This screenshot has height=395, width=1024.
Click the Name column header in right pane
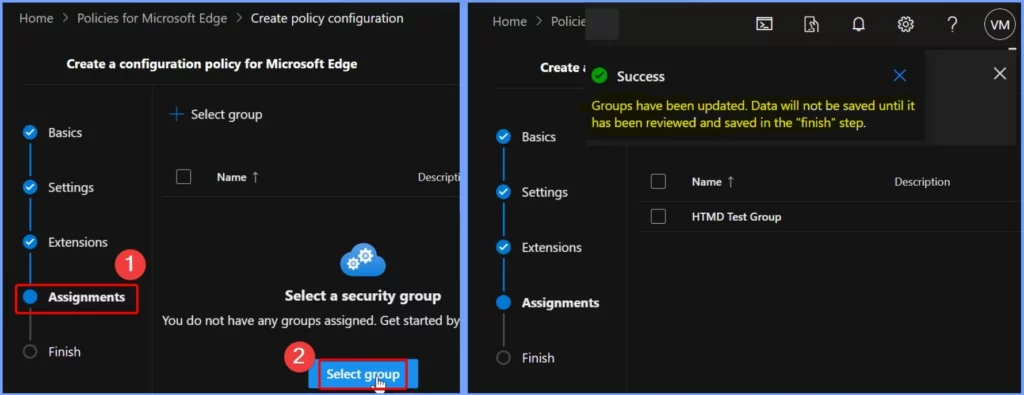707,182
